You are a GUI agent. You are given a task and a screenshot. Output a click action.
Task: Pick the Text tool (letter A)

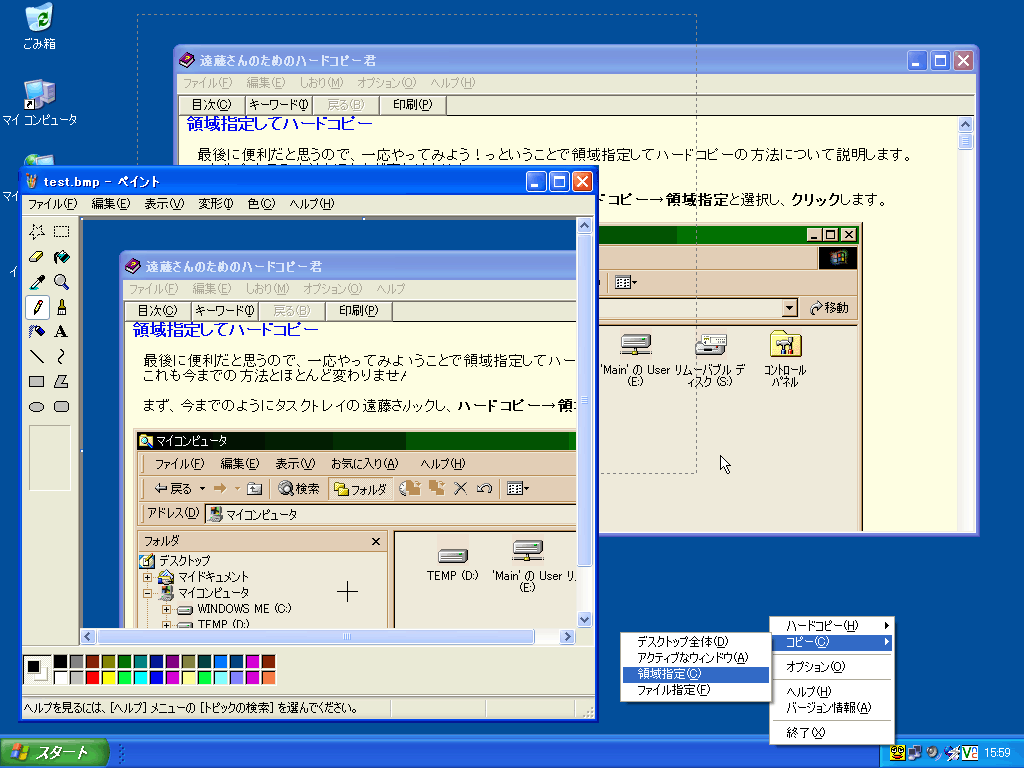pos(61,331)
